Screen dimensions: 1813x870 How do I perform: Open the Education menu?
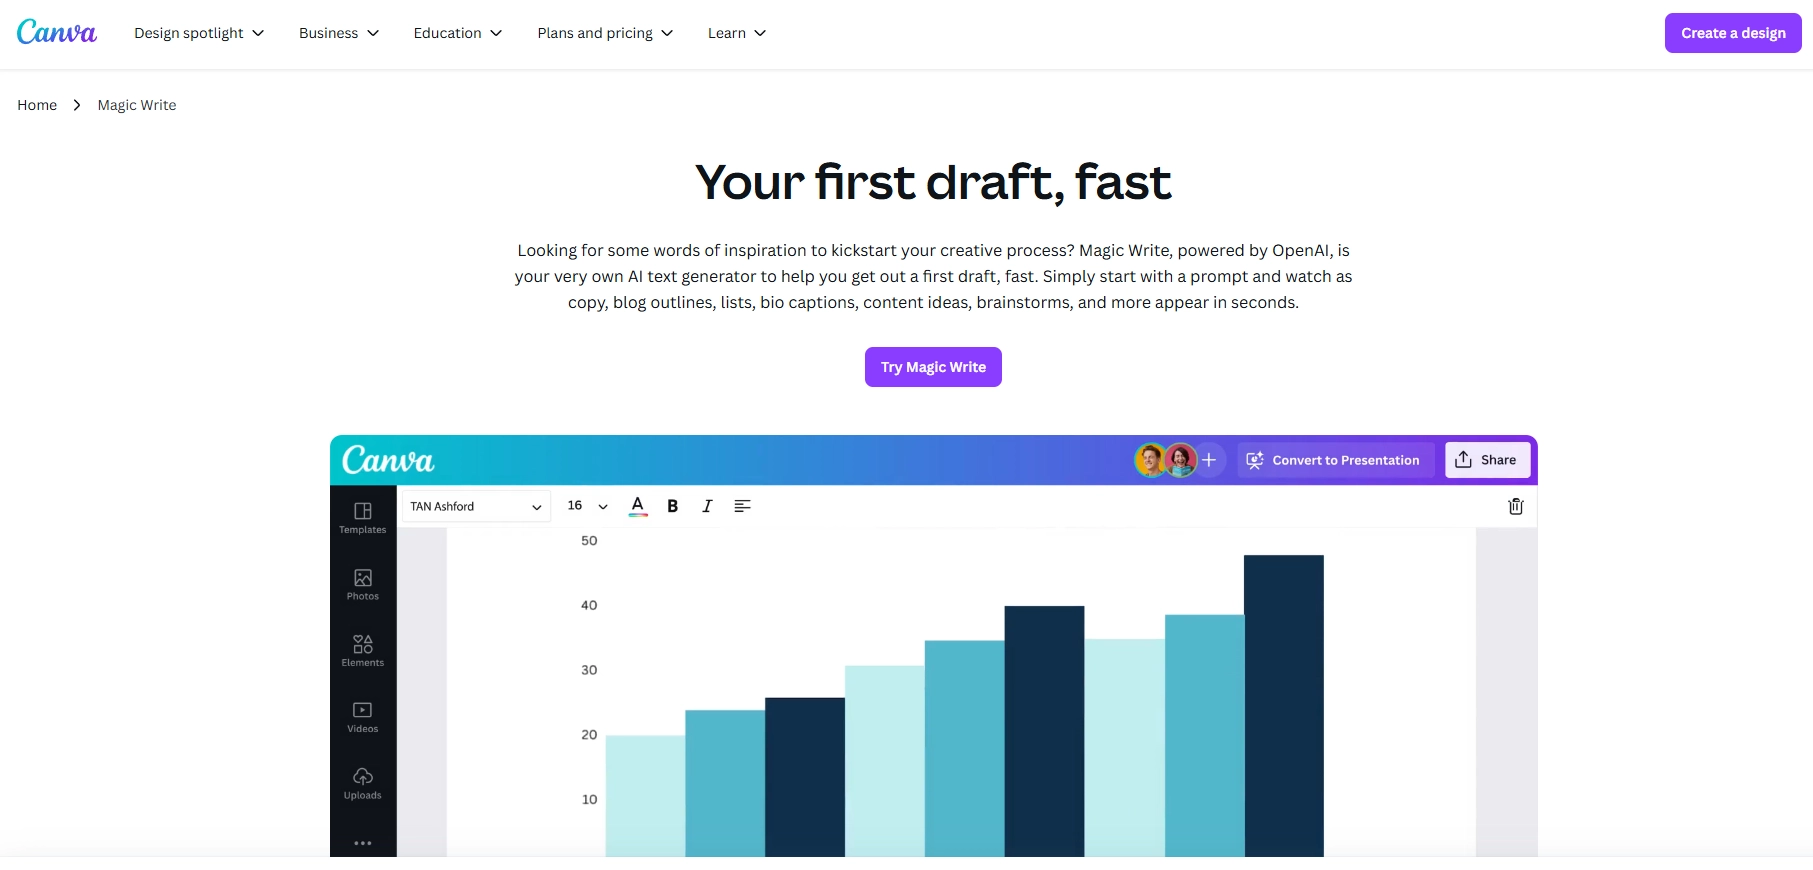pos(458,33)
